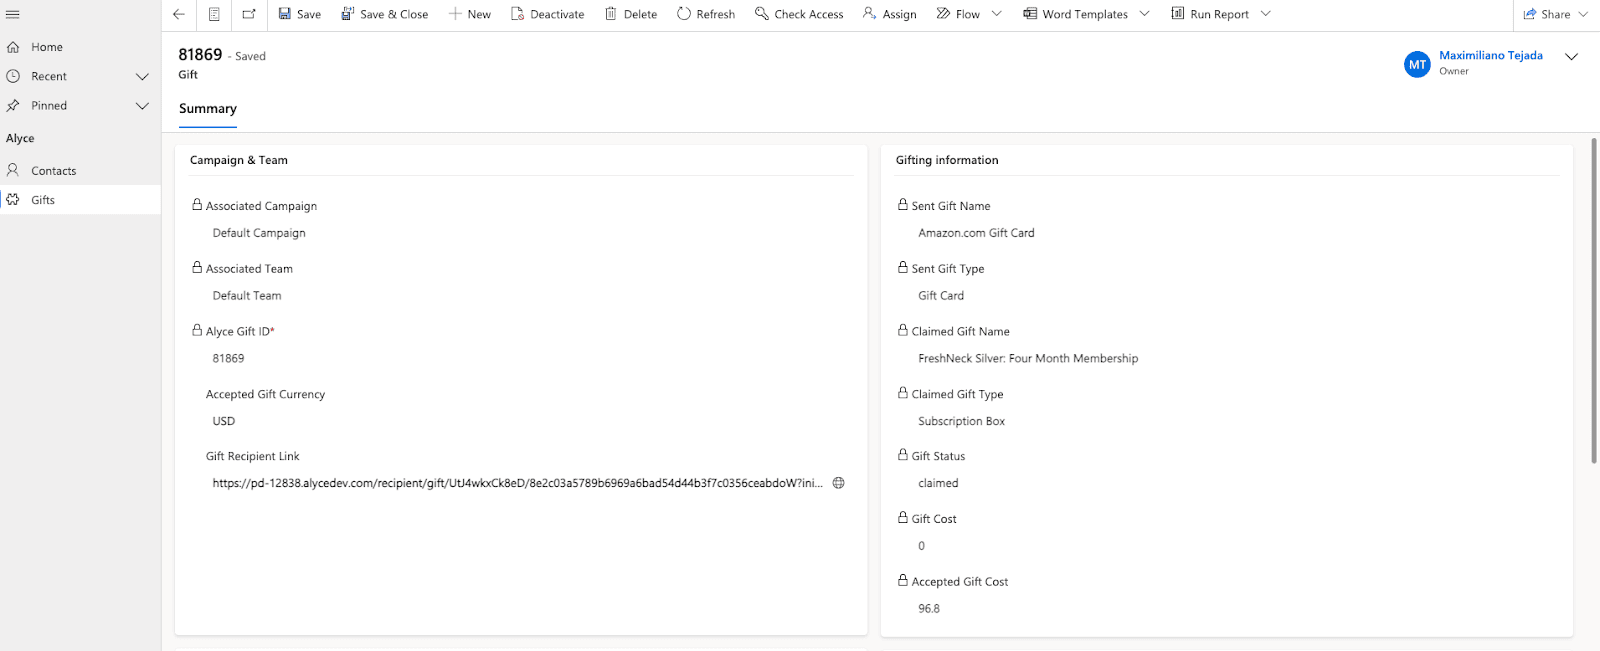Open Word Templates
This screenshot has width=1600, height=651.
tap(1076, 14)
